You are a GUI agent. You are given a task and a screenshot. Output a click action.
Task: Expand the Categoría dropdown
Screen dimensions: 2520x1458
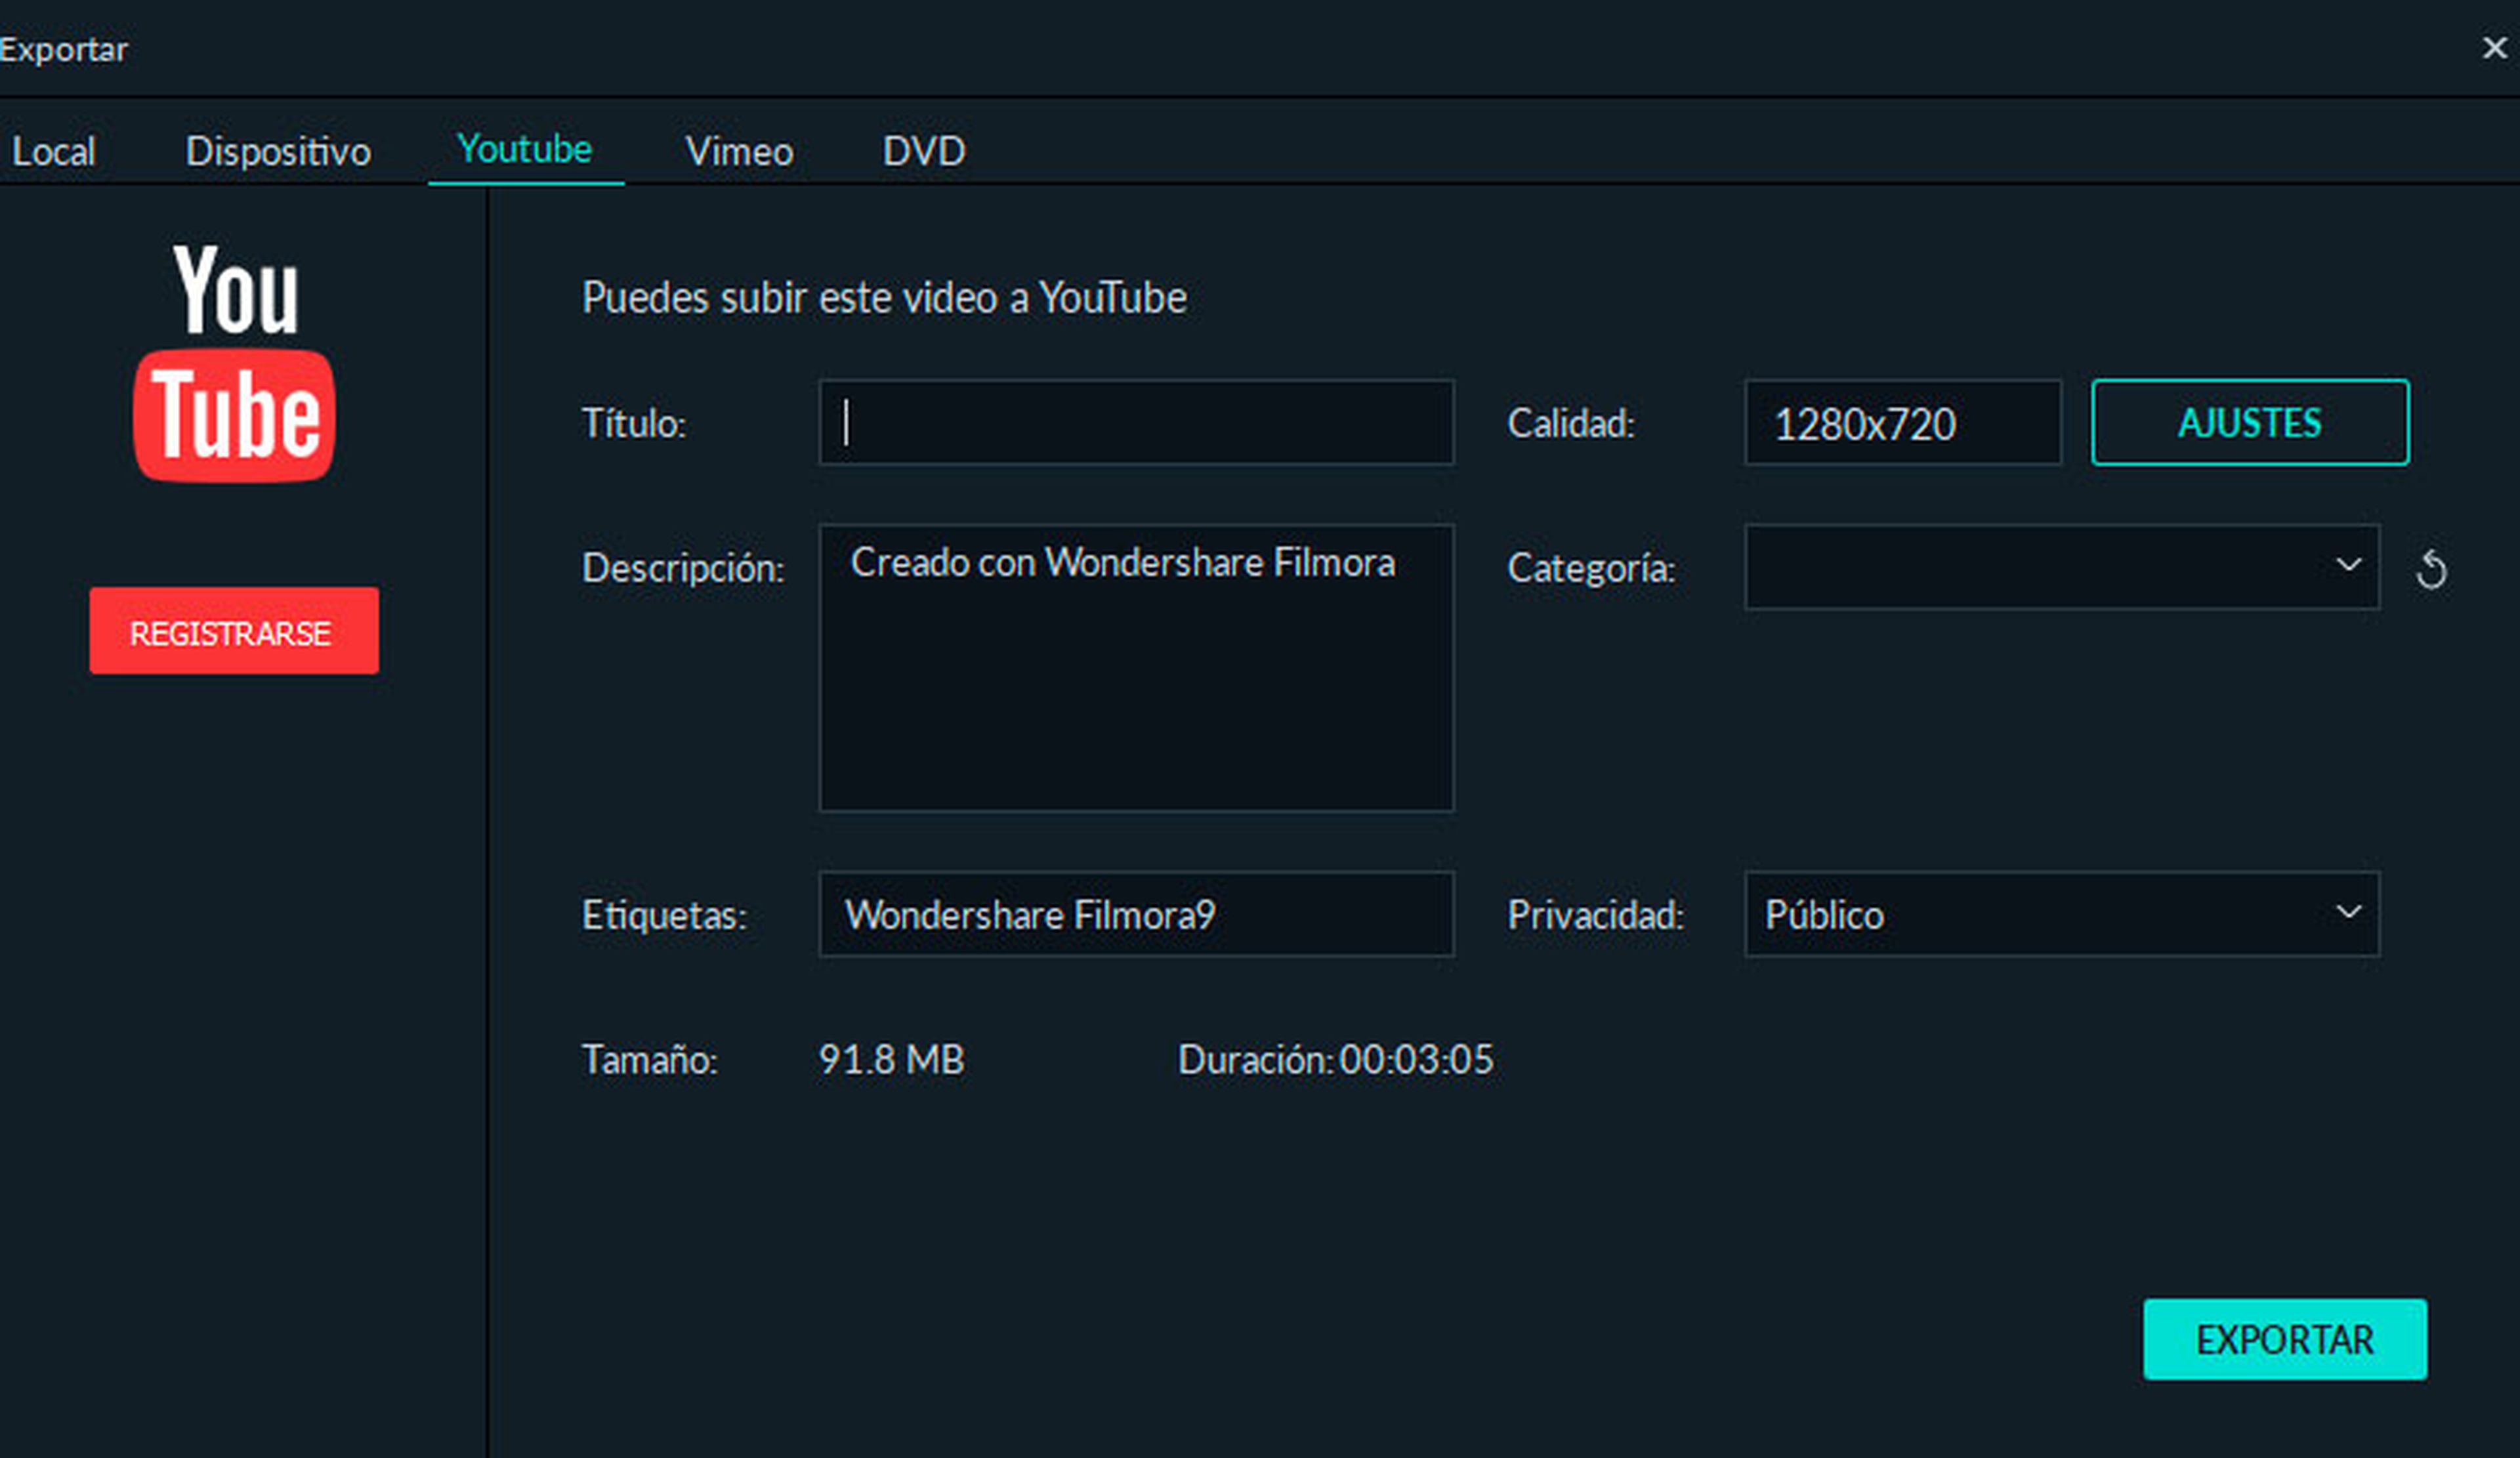[x=2062, y=567]
